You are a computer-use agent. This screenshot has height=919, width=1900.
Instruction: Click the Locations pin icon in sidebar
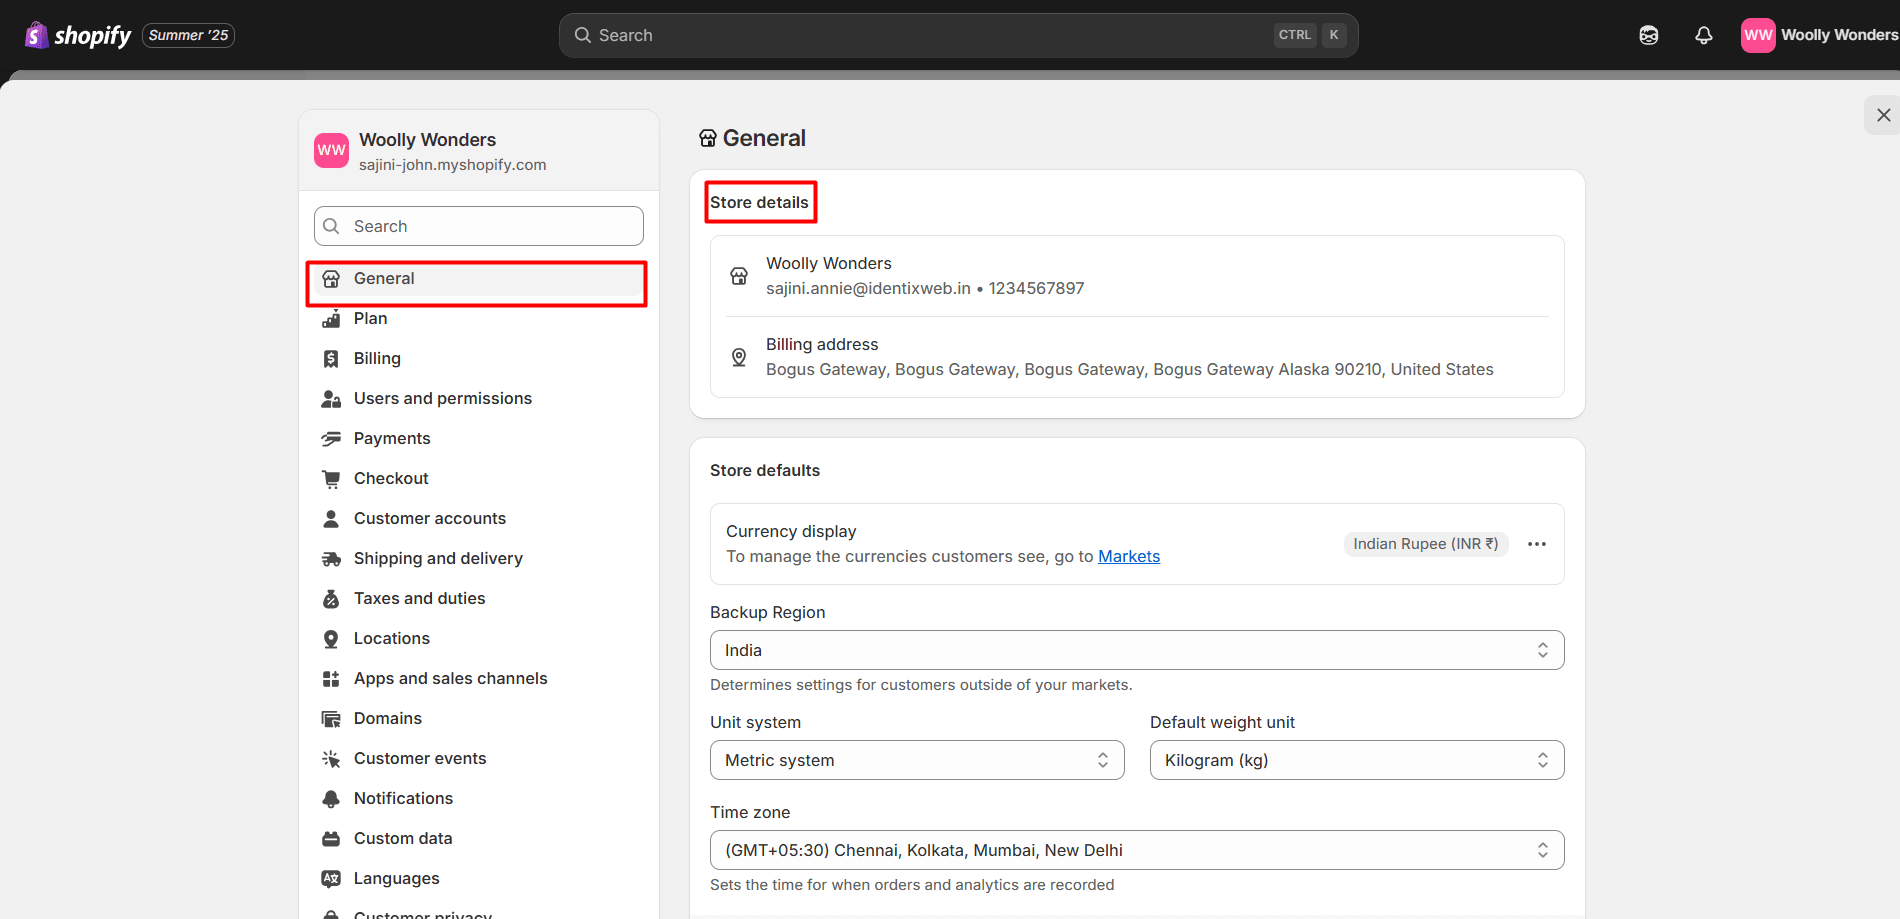[331, 639]
